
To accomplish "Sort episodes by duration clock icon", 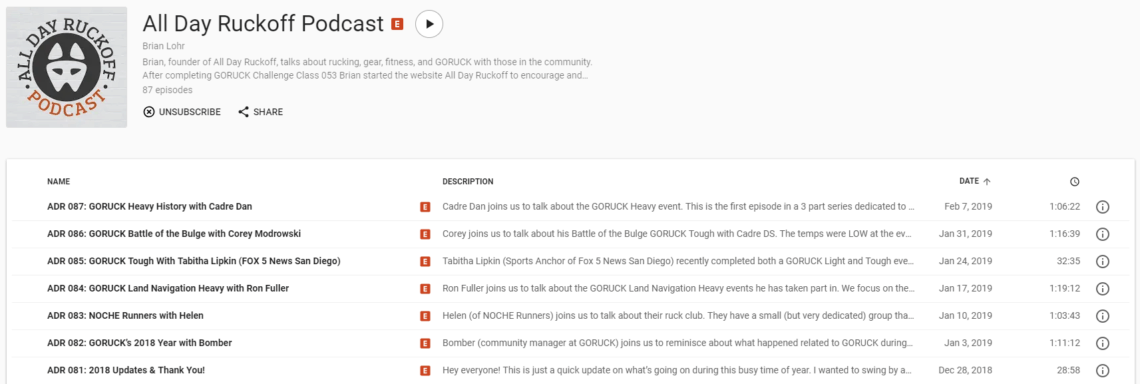I will (1075, 182).
